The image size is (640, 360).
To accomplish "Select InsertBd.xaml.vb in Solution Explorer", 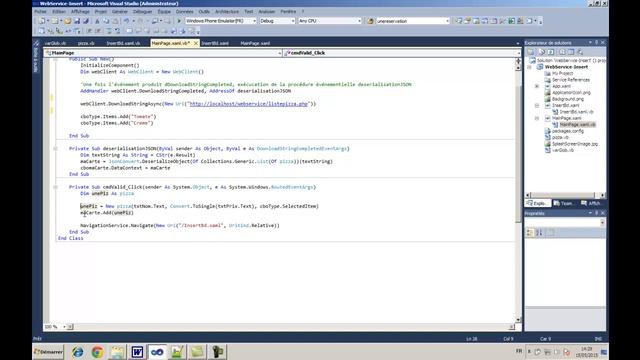I will pyautogui.click(x=576, y=112).
